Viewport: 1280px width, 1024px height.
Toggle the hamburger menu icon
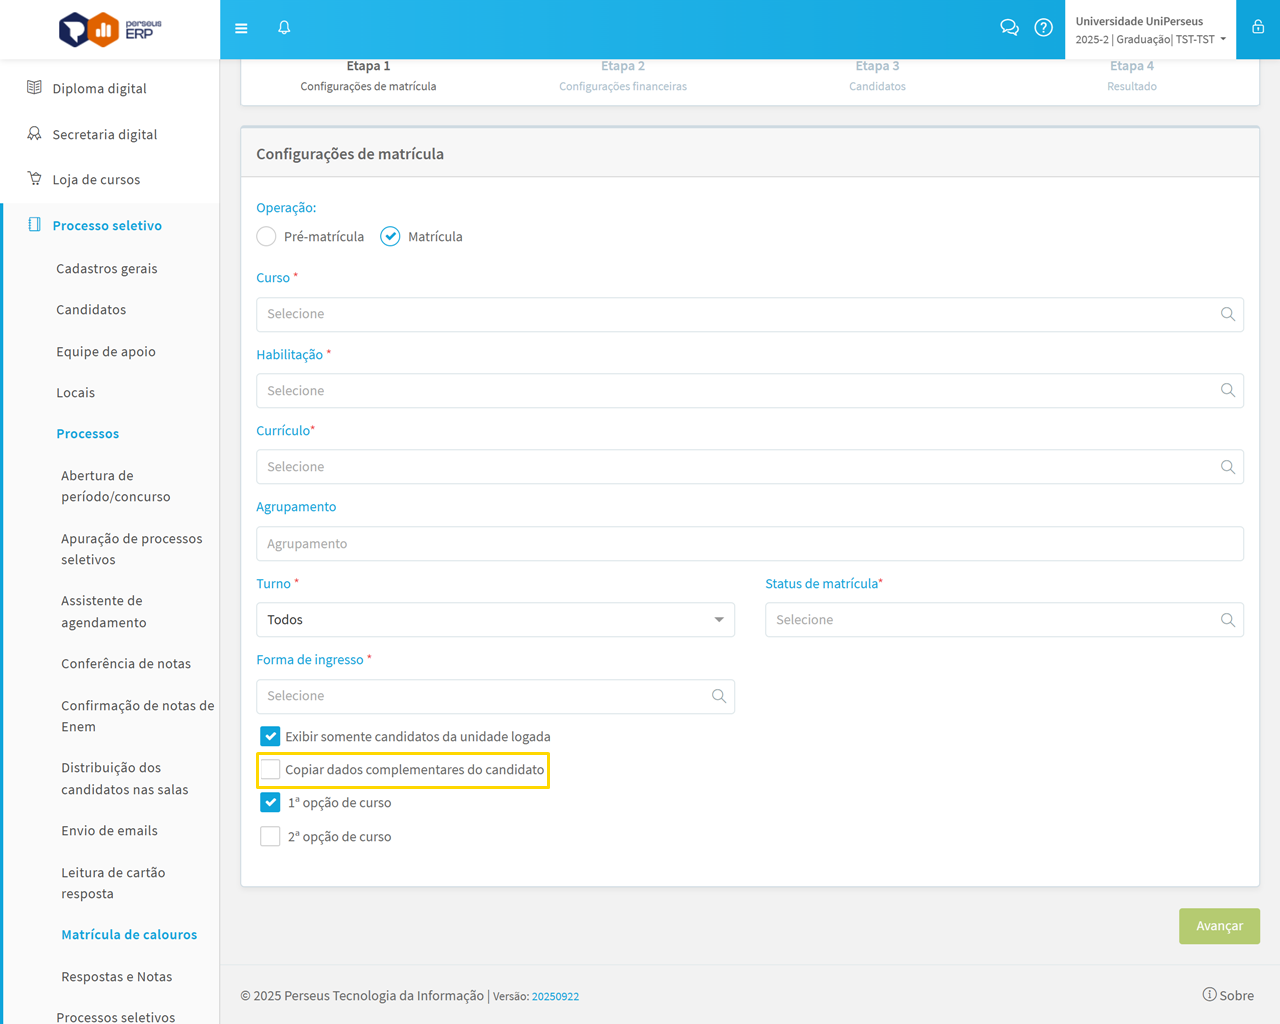coord(241,28)
